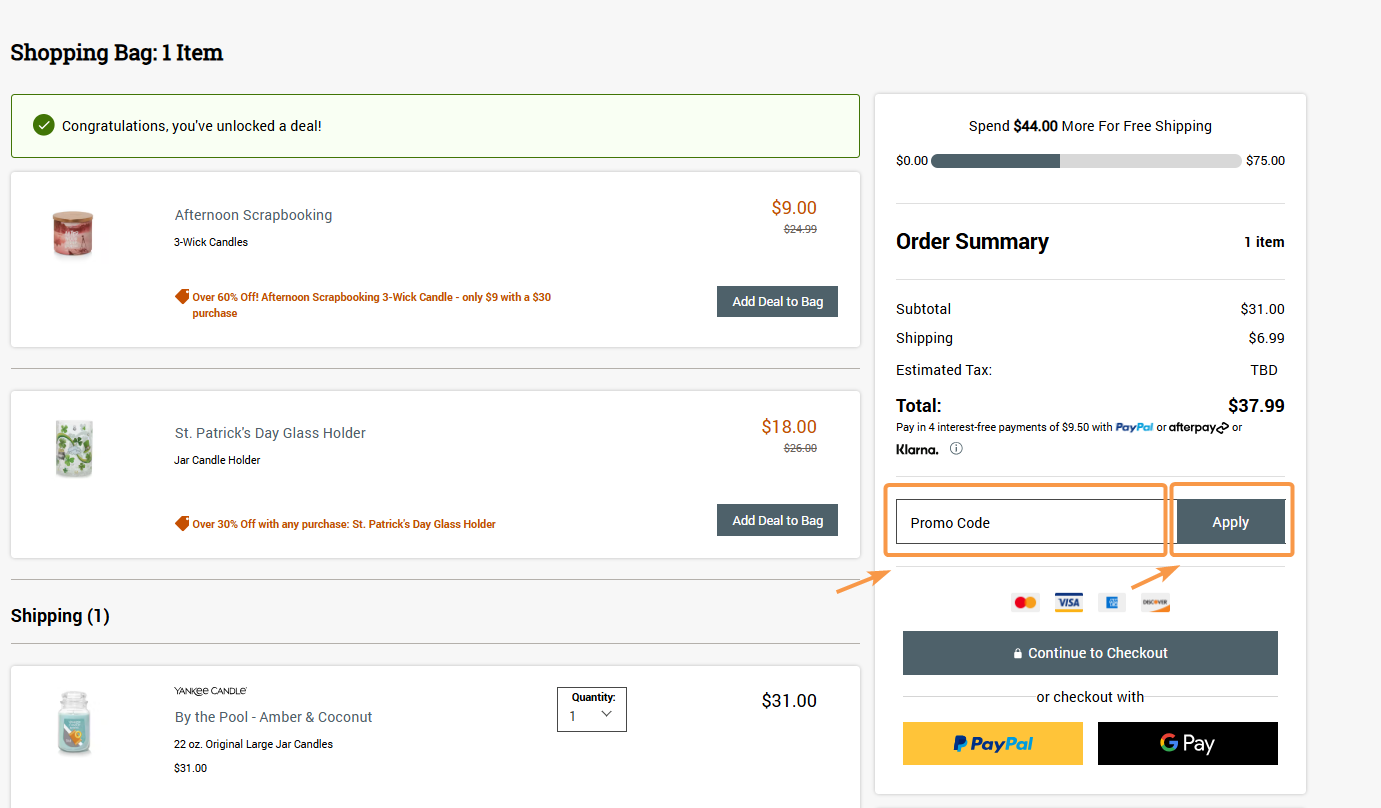Apply the promo code
Image resolution: width=1381 pixels, height=808 pixels.
pyautogui.click(x=1230, y=522)
